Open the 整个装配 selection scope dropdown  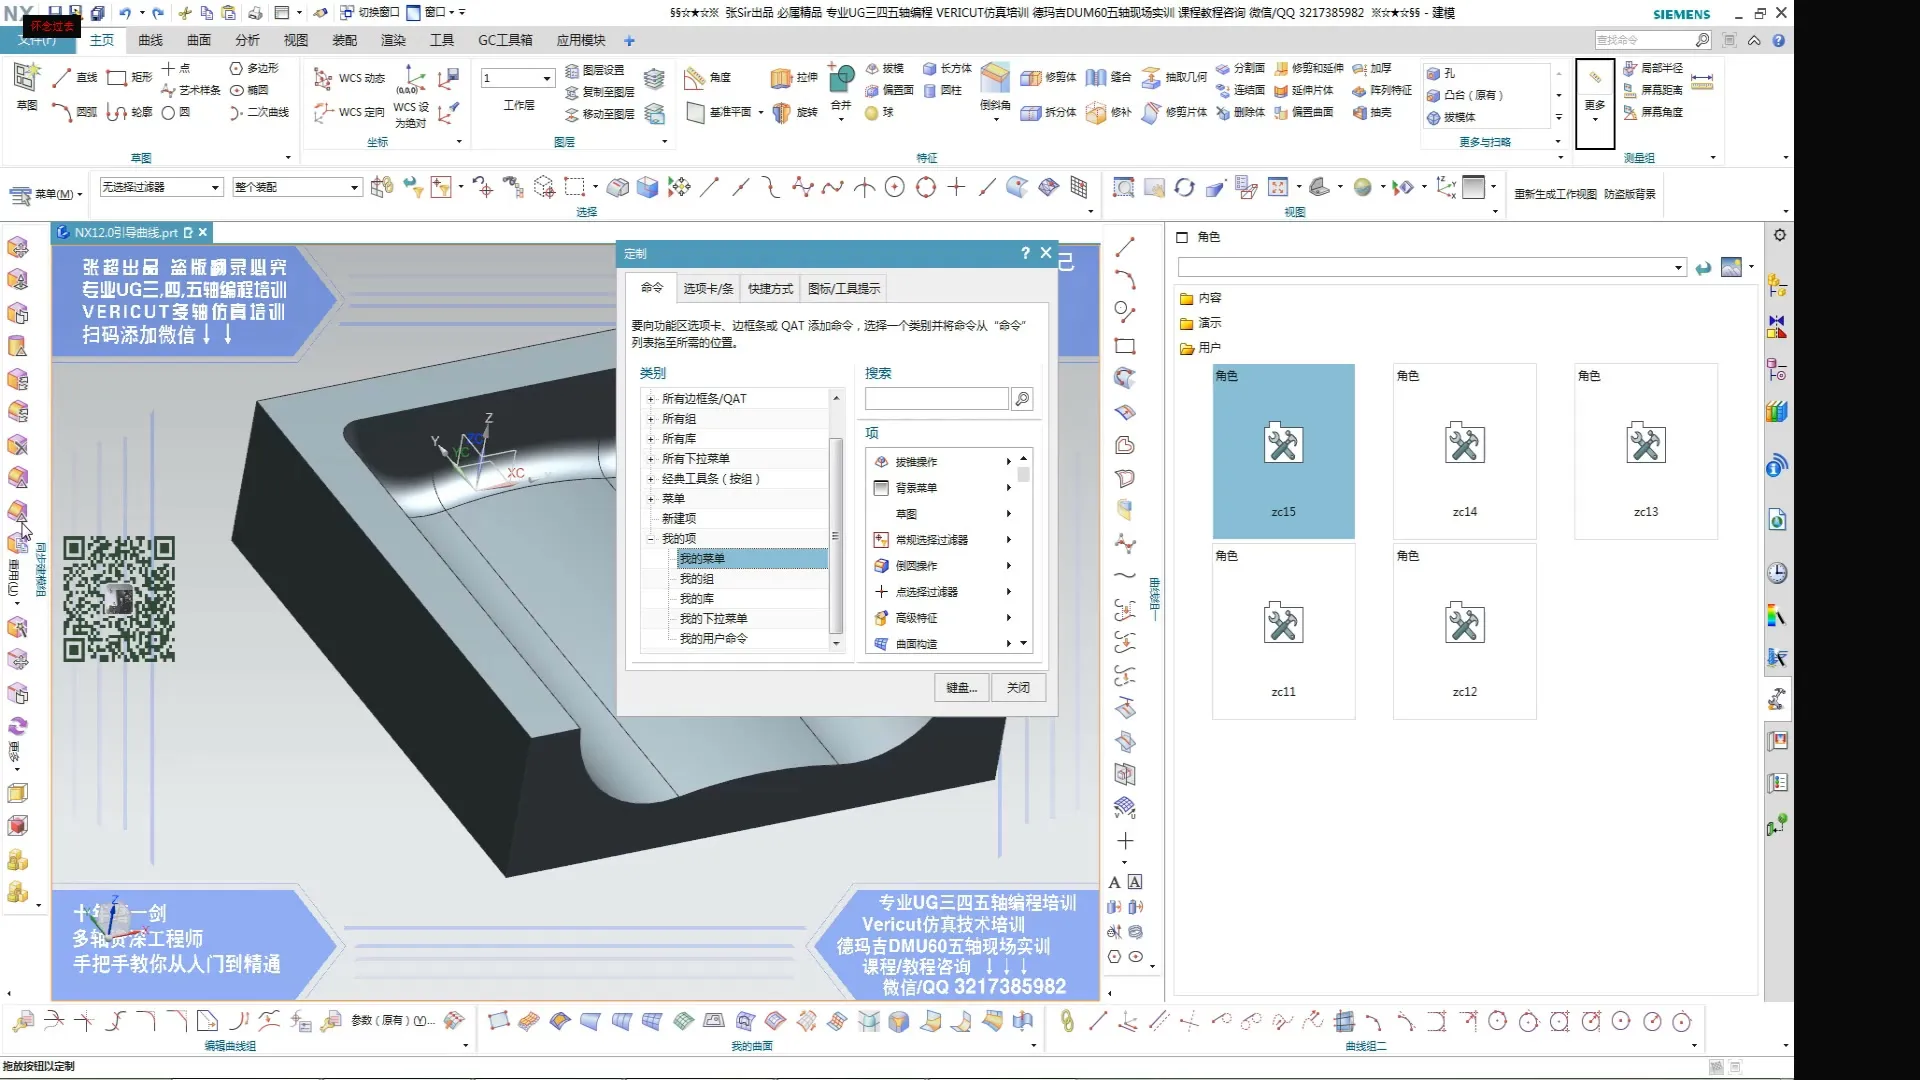(x=353, y=188)
